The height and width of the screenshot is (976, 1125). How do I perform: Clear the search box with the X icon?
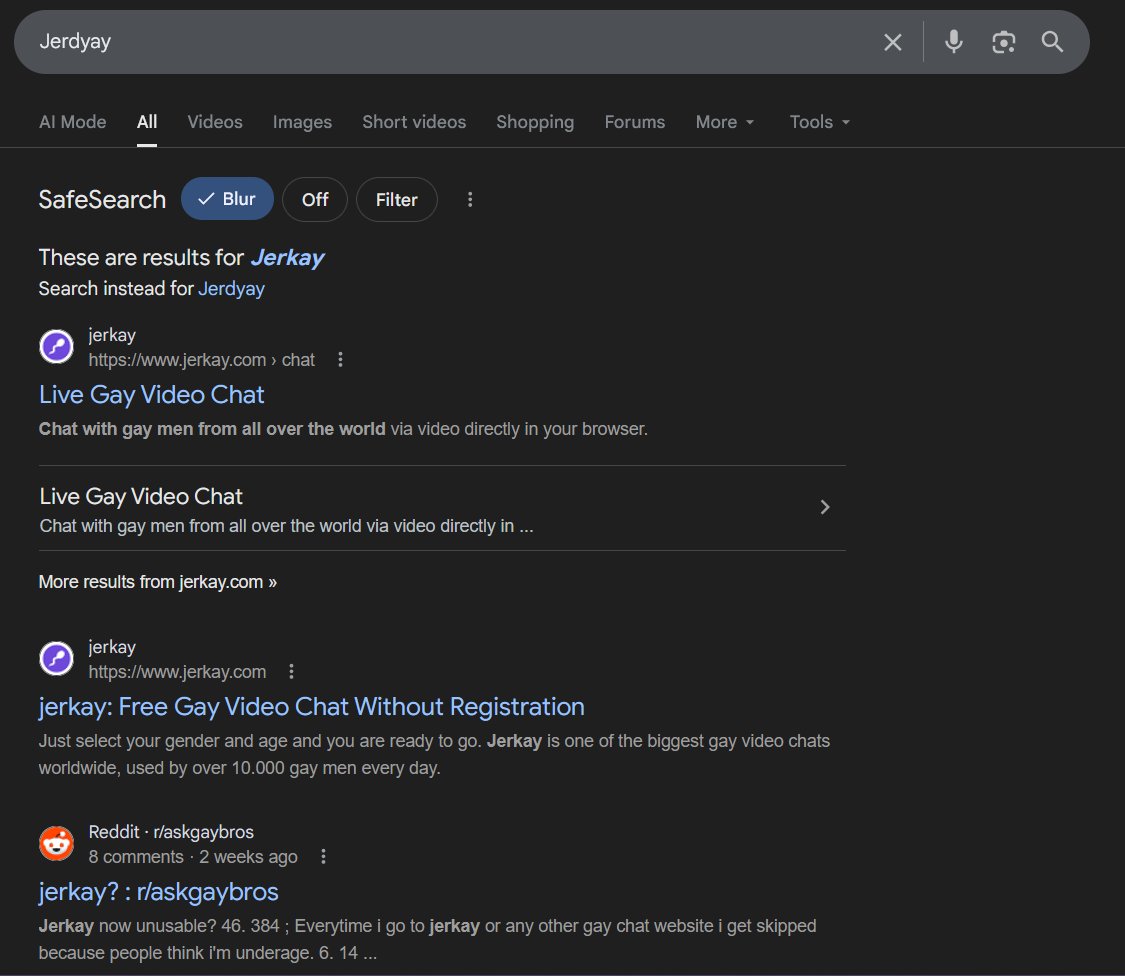click(x=893, y=42)
